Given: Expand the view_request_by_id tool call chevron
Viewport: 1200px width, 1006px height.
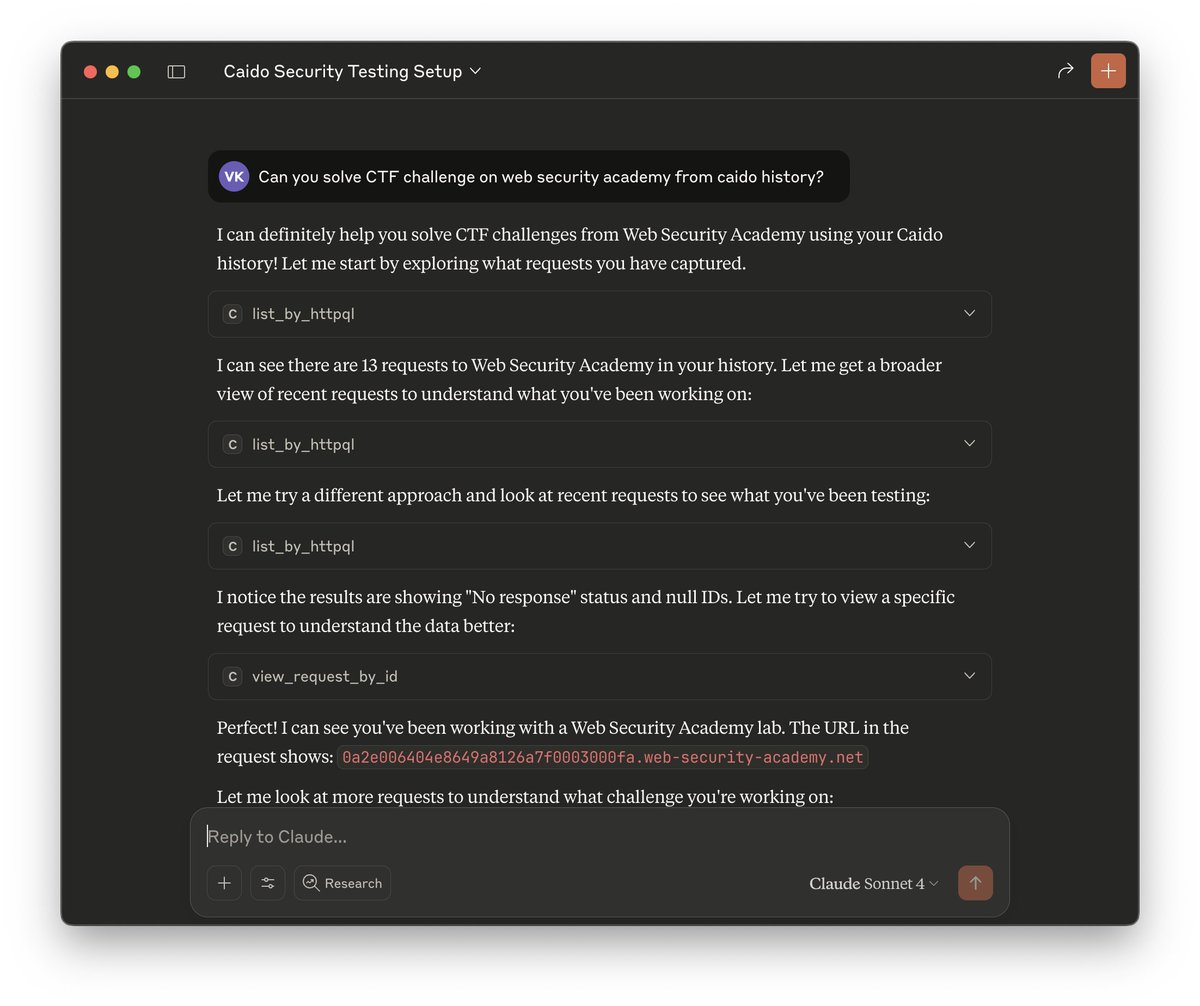Looking at the screenshot, I should click(x=969, y=675).
